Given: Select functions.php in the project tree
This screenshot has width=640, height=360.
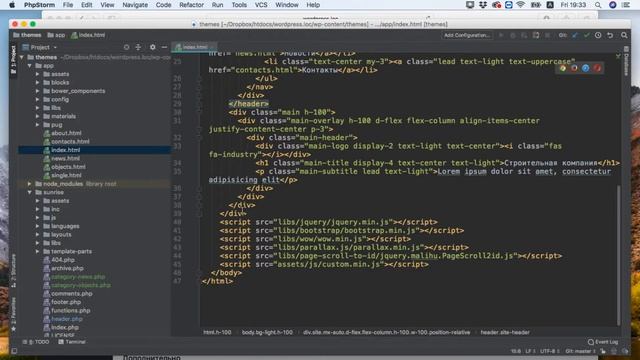Looking at the screenshot, I should coord(71,311).
